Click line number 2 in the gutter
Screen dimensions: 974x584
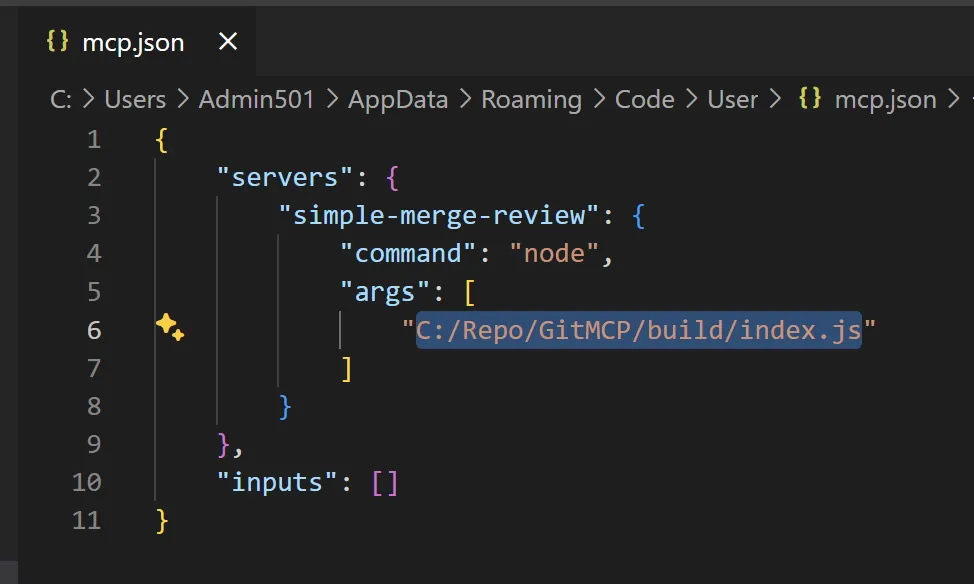tap(94, 178)
